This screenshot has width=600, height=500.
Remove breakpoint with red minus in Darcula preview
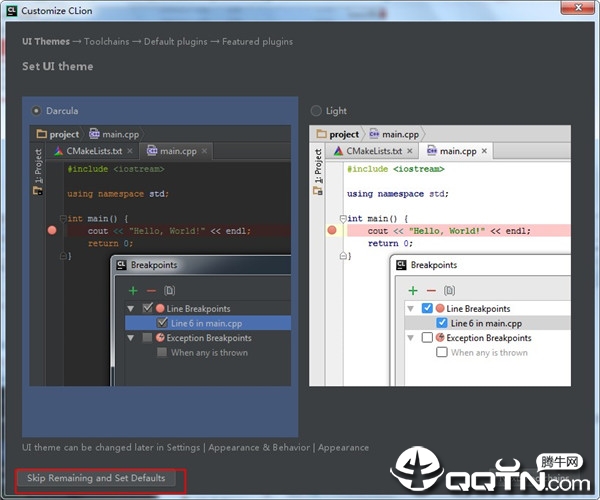coord(151,291)
